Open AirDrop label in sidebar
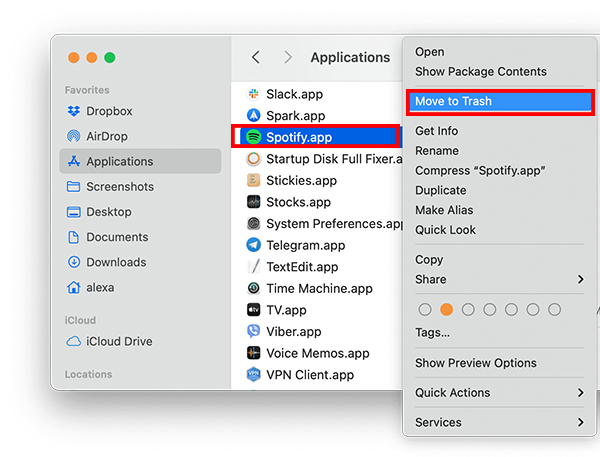The width and height of the screenshot is (600, 457). coord(107,136)
